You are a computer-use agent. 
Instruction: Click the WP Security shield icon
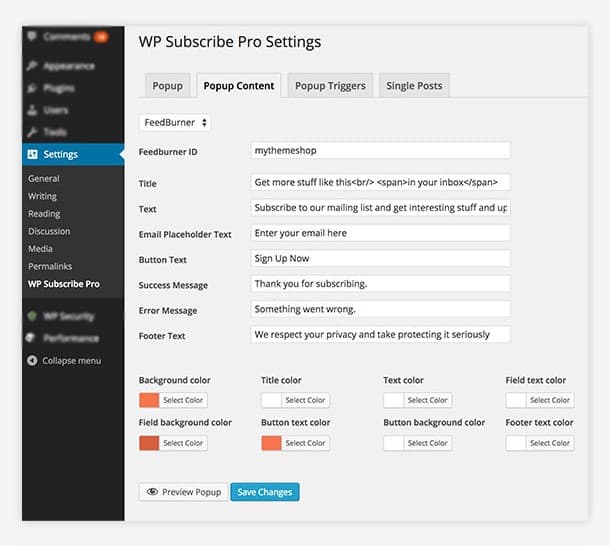coord(33,316)
